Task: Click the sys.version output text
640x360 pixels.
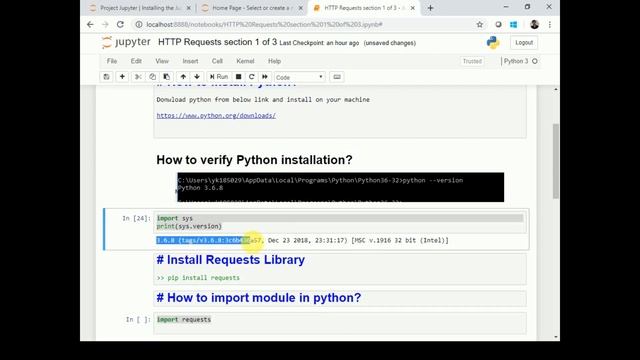Action: (302, 240)
